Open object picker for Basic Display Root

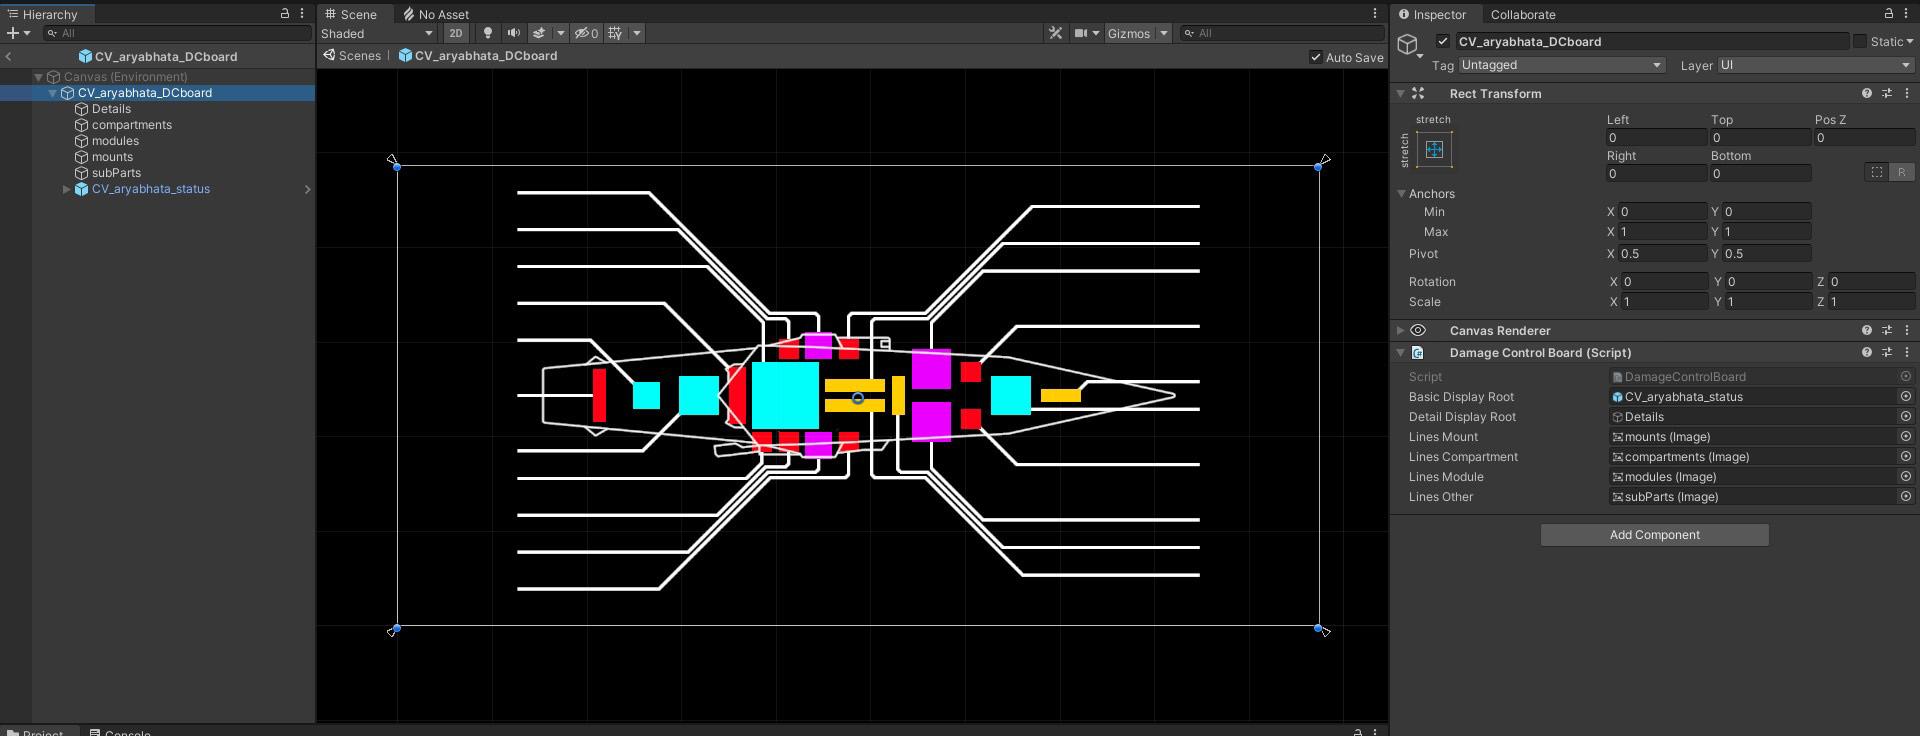click(x=1905, y=396)
